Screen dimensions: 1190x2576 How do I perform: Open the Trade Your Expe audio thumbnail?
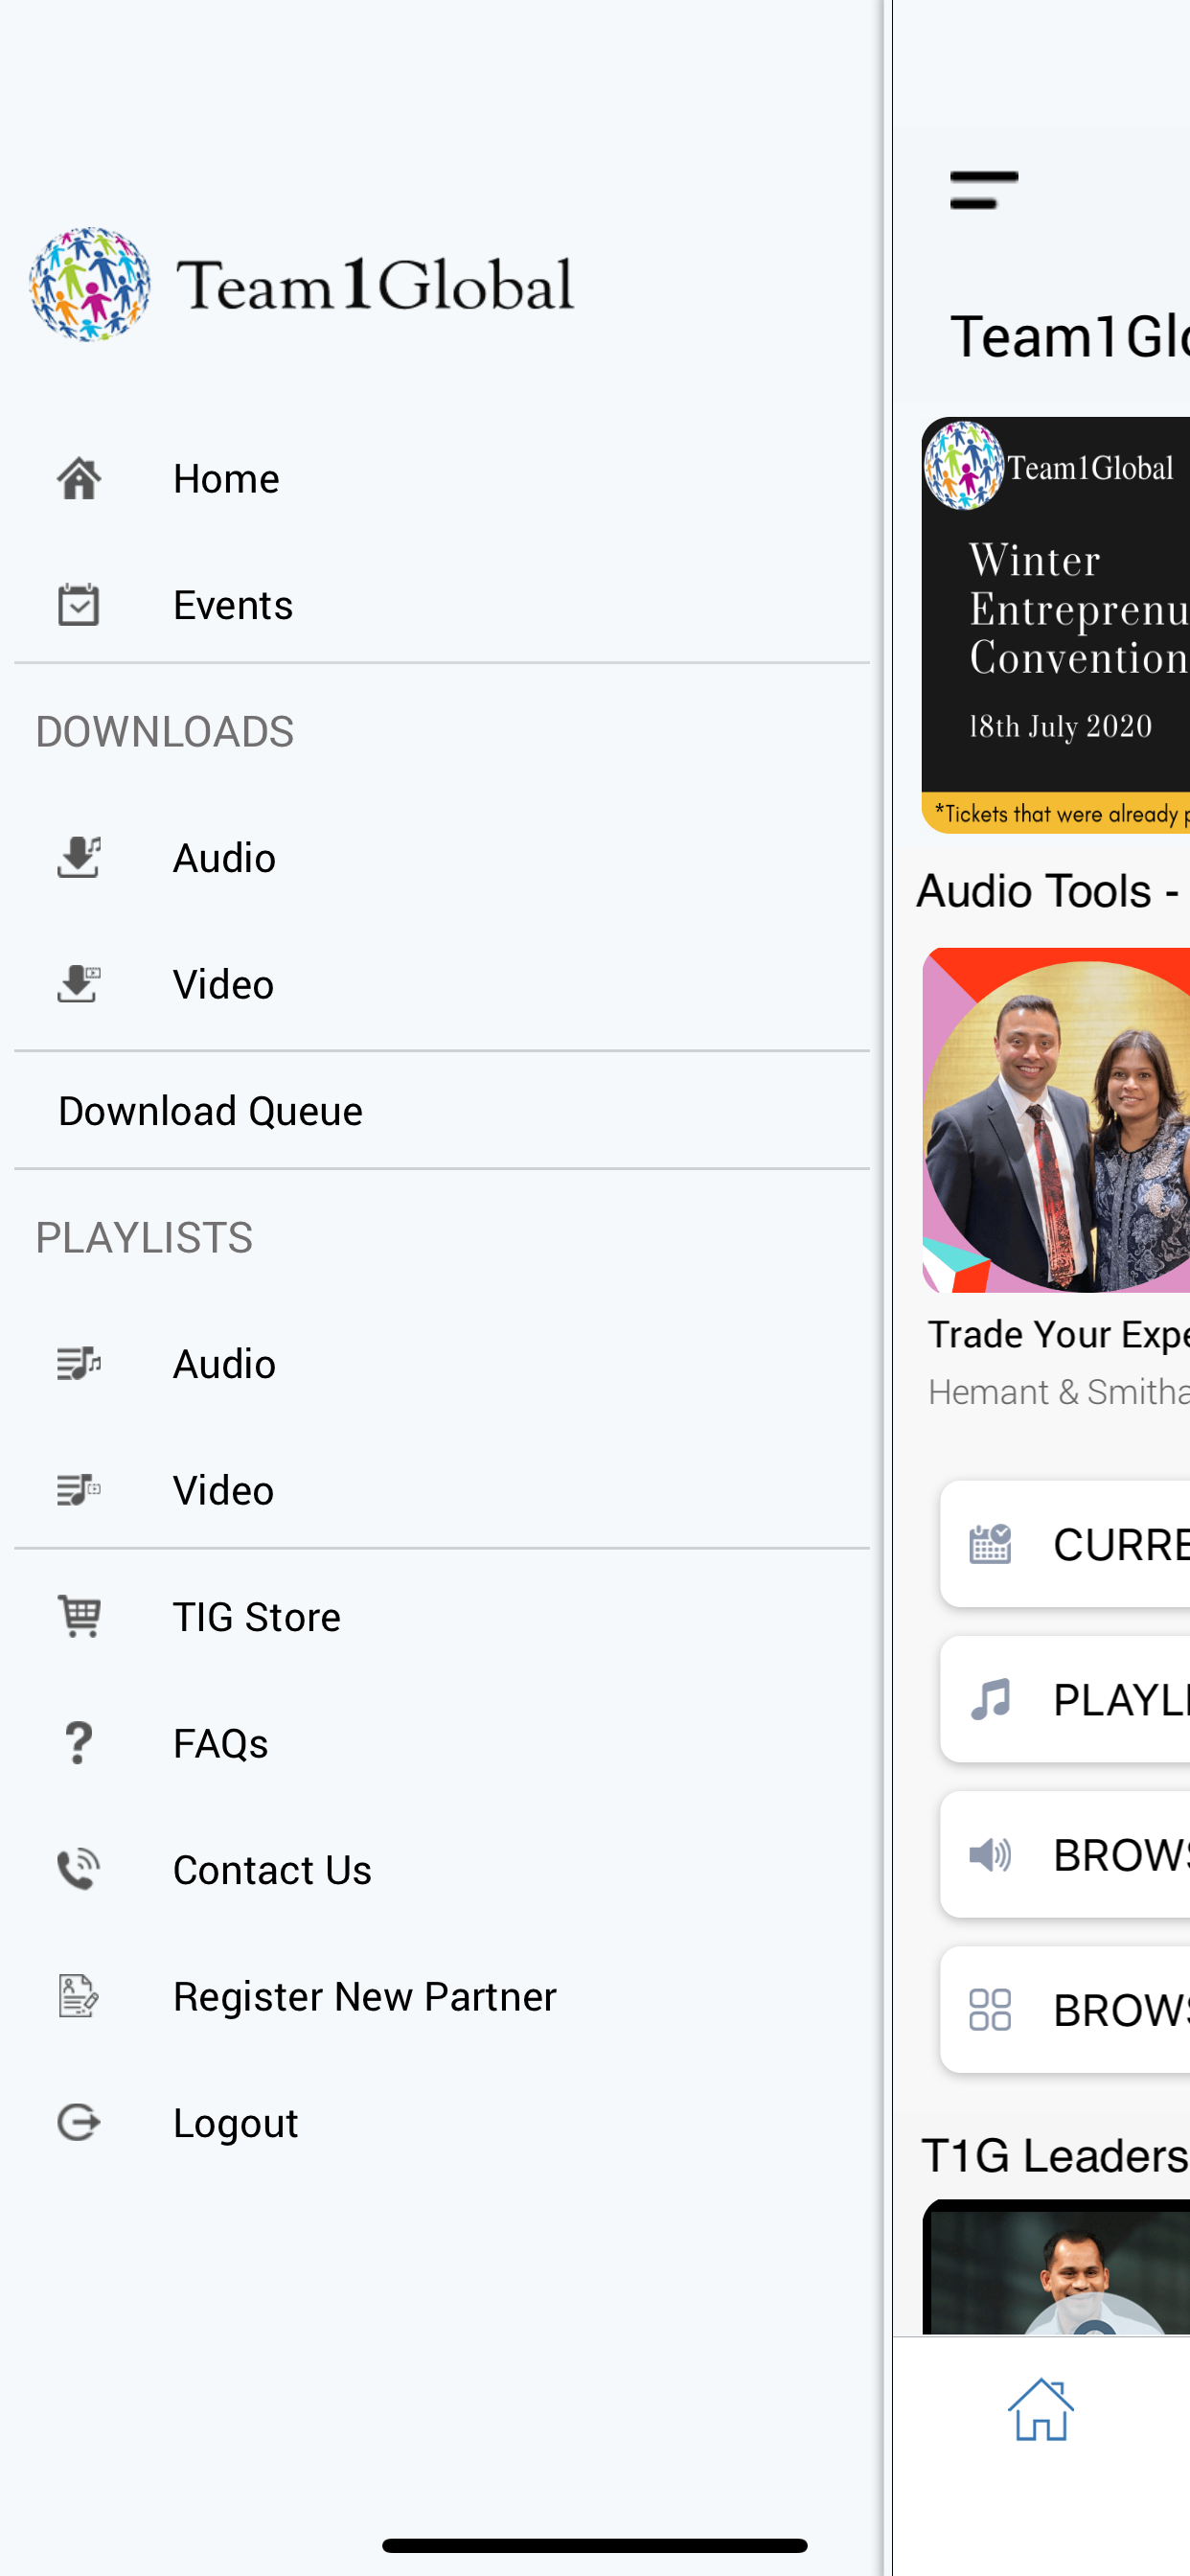pos(1056,1120)
